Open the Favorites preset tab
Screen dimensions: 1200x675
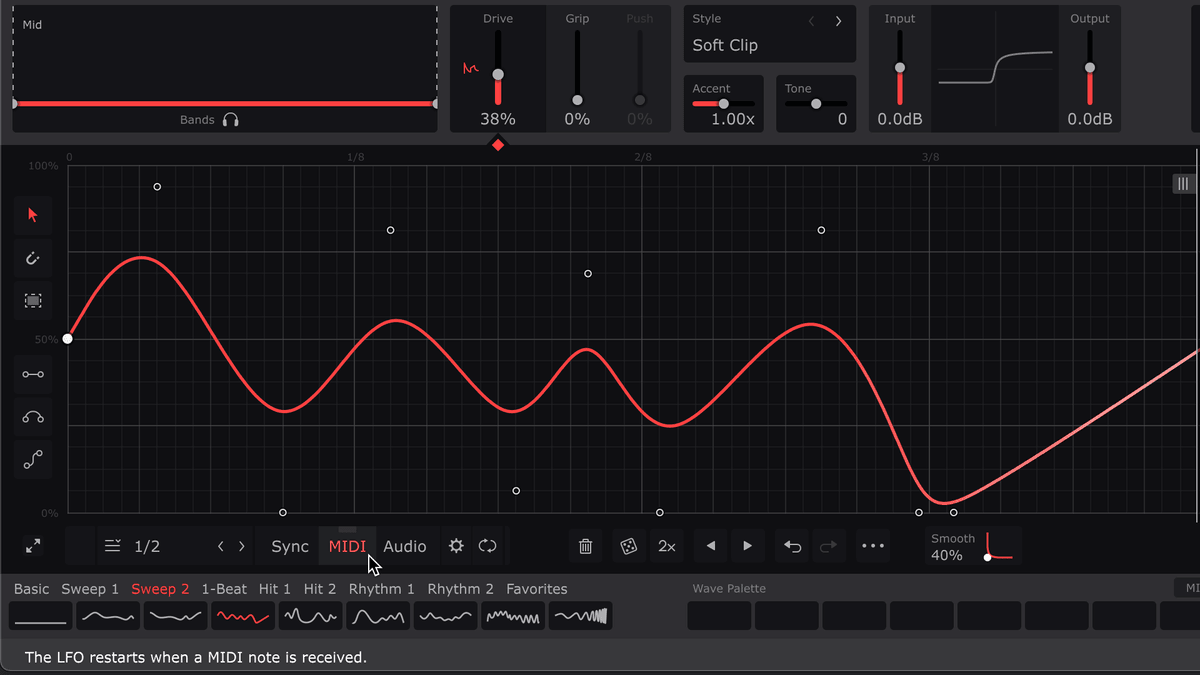click(536, 589)
